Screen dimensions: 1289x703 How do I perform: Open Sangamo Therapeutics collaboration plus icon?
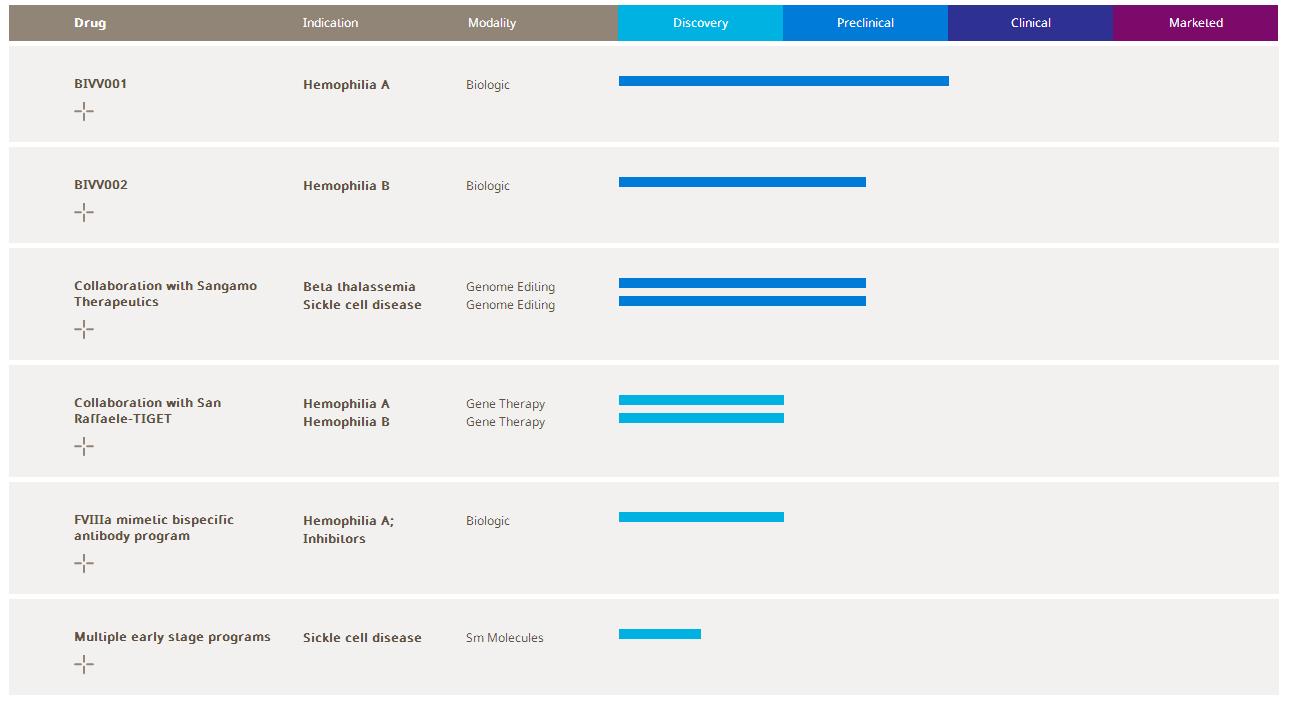[84, 329]
